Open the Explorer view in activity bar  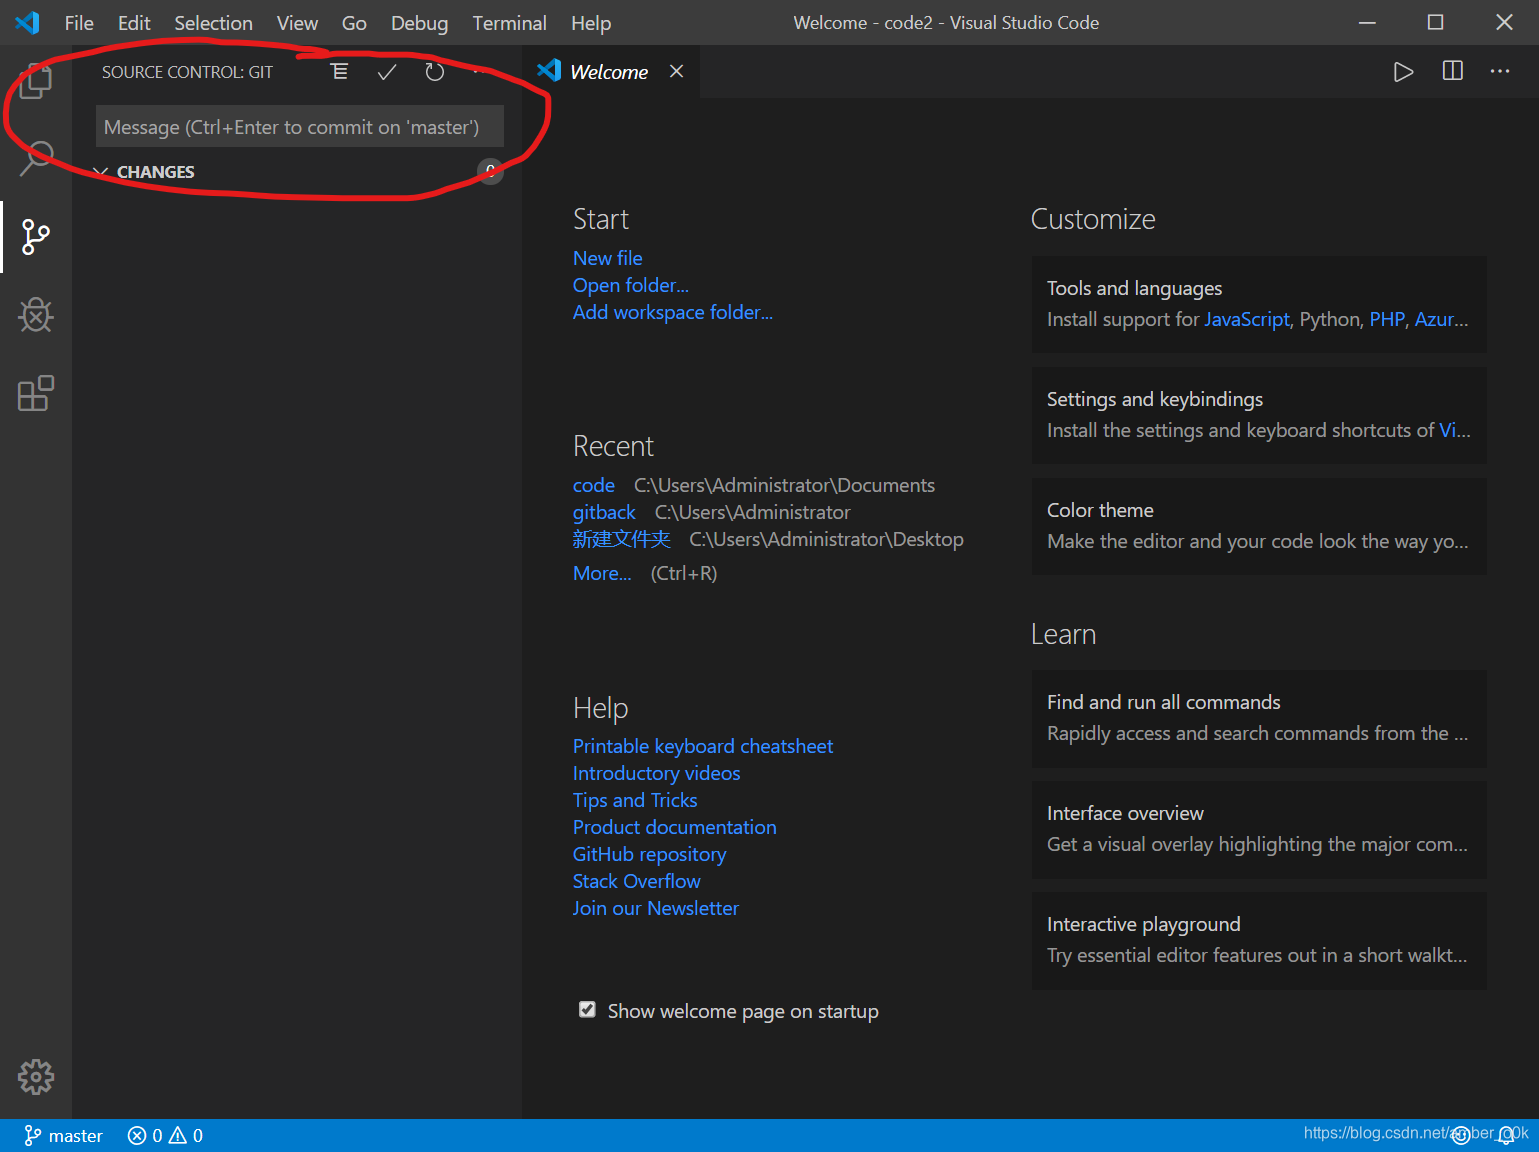pos(36,81)
